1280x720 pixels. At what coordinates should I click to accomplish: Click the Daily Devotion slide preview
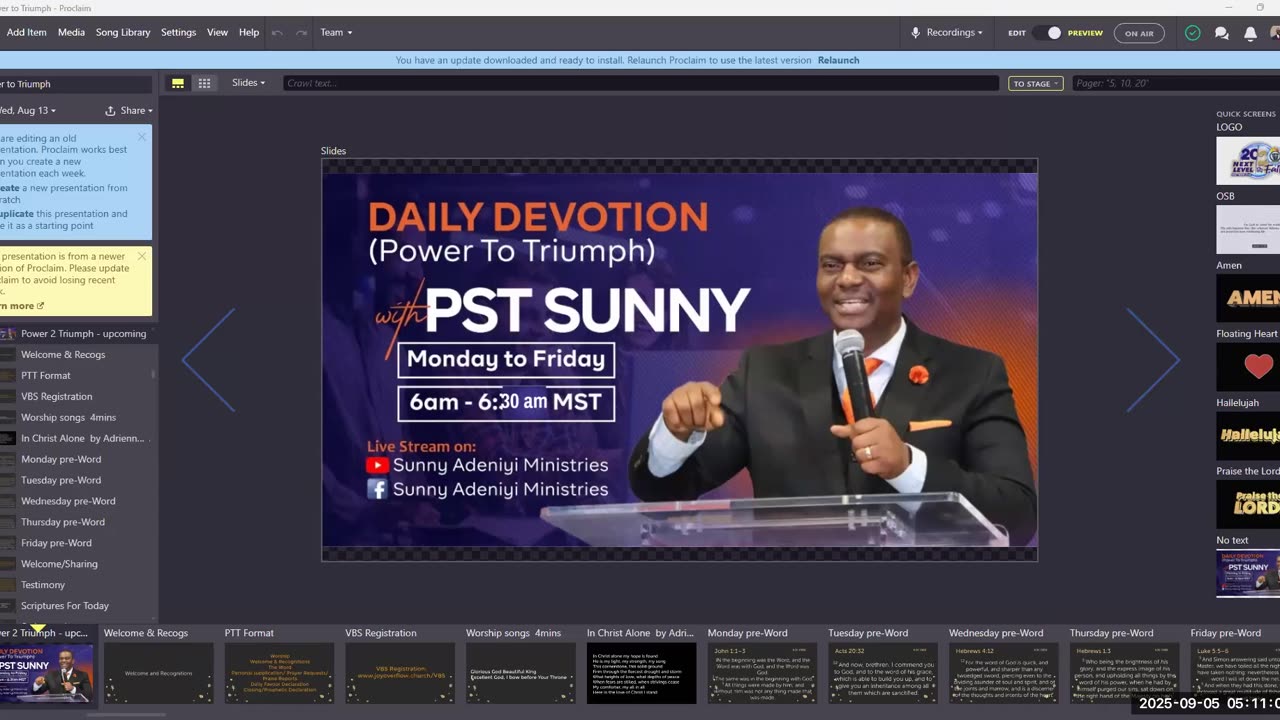(679, 360)
